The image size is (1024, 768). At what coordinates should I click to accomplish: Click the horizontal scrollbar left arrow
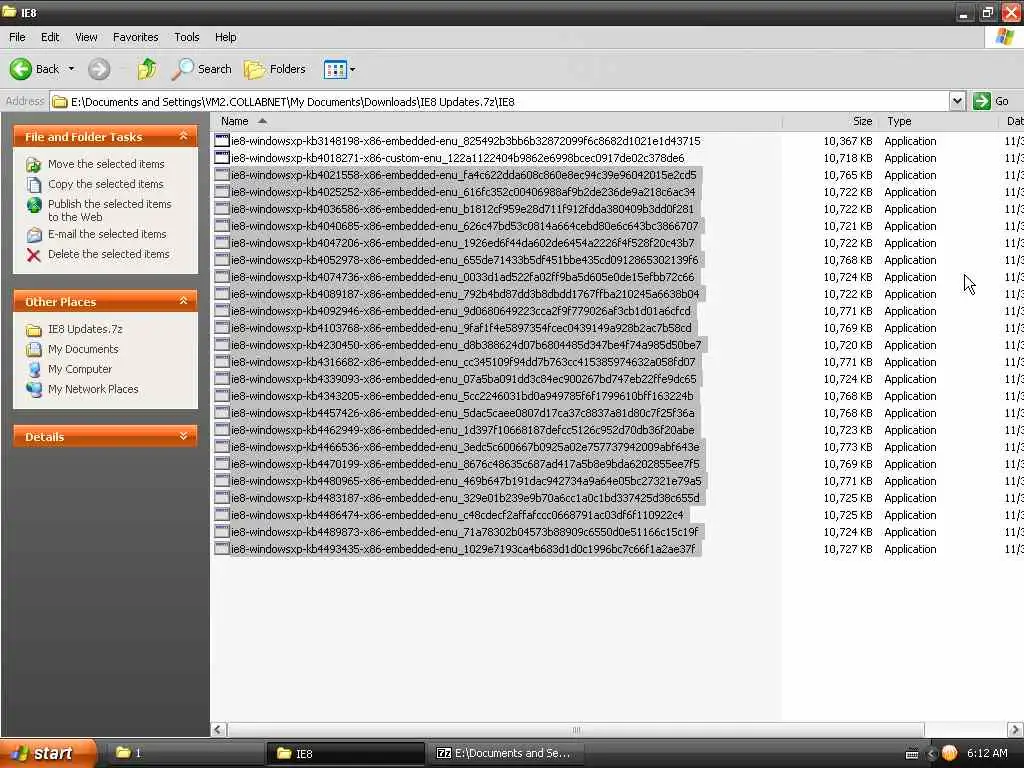pyautogui.click(x=219, y=729)
